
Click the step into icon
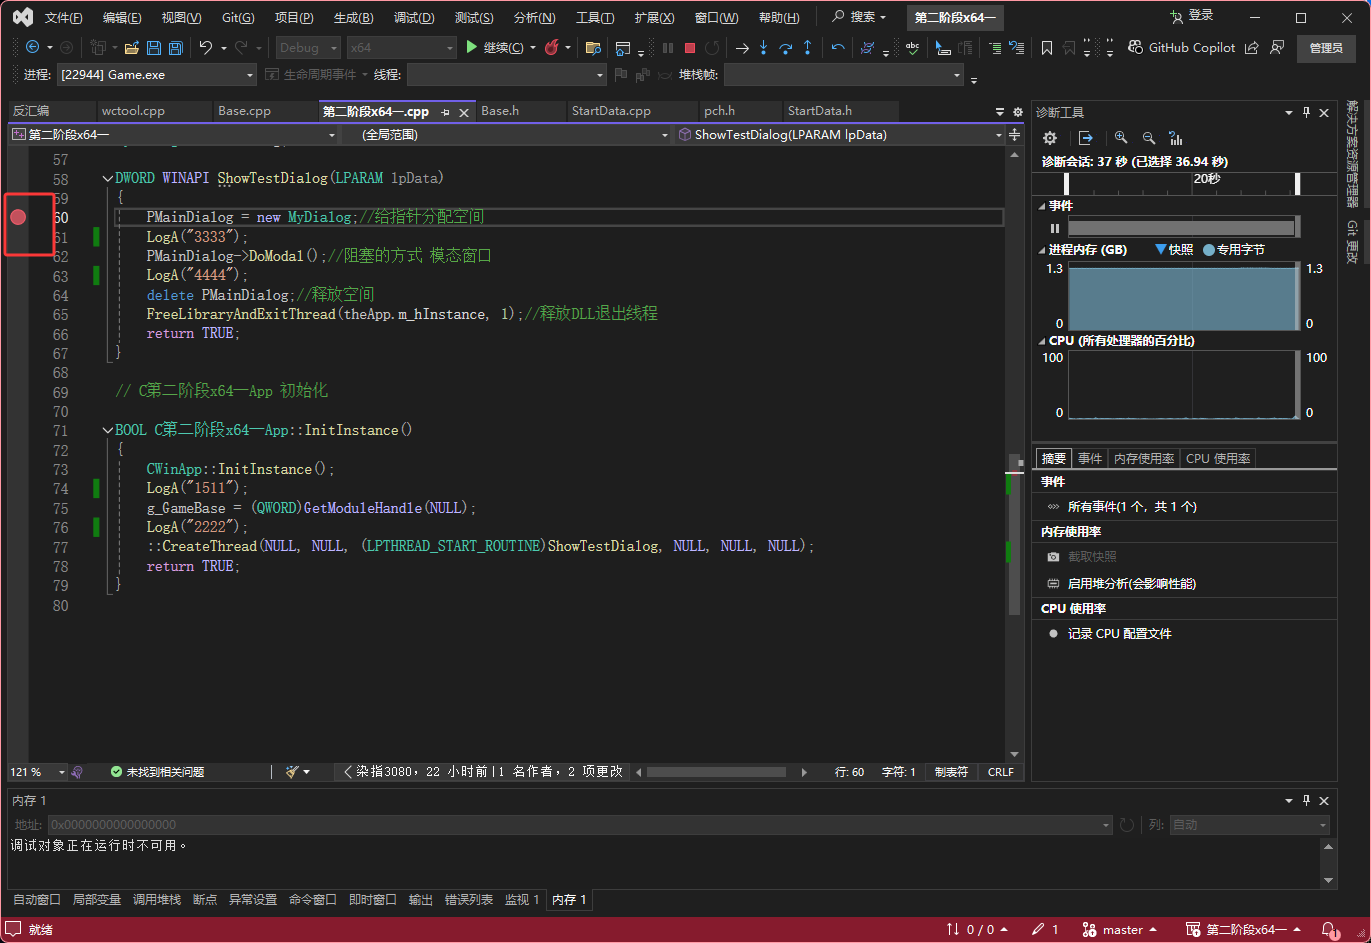pos(763,47)
